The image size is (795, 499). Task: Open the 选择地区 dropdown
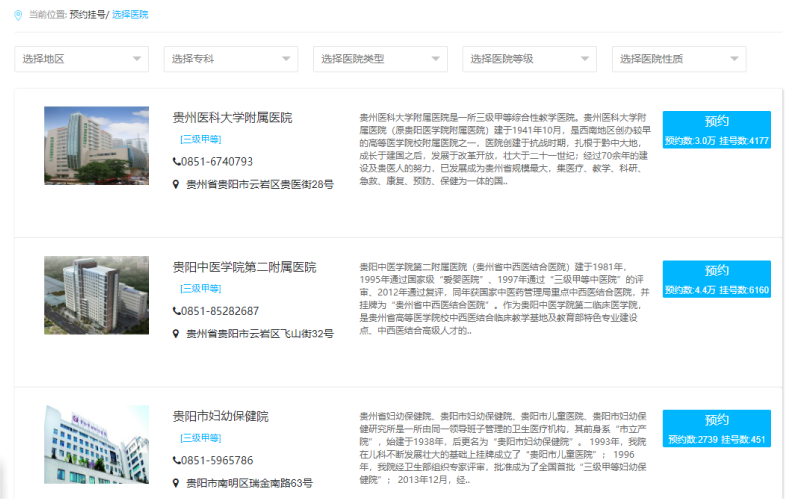coord(81,59)
